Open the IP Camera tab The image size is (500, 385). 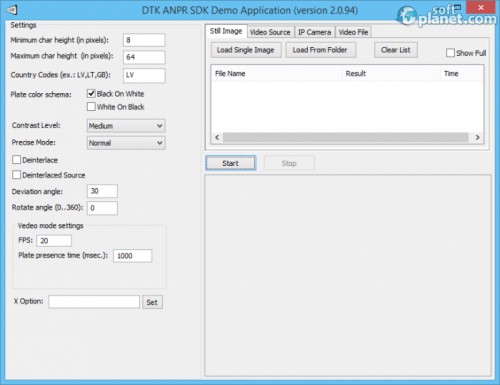[x=314, y=32]
